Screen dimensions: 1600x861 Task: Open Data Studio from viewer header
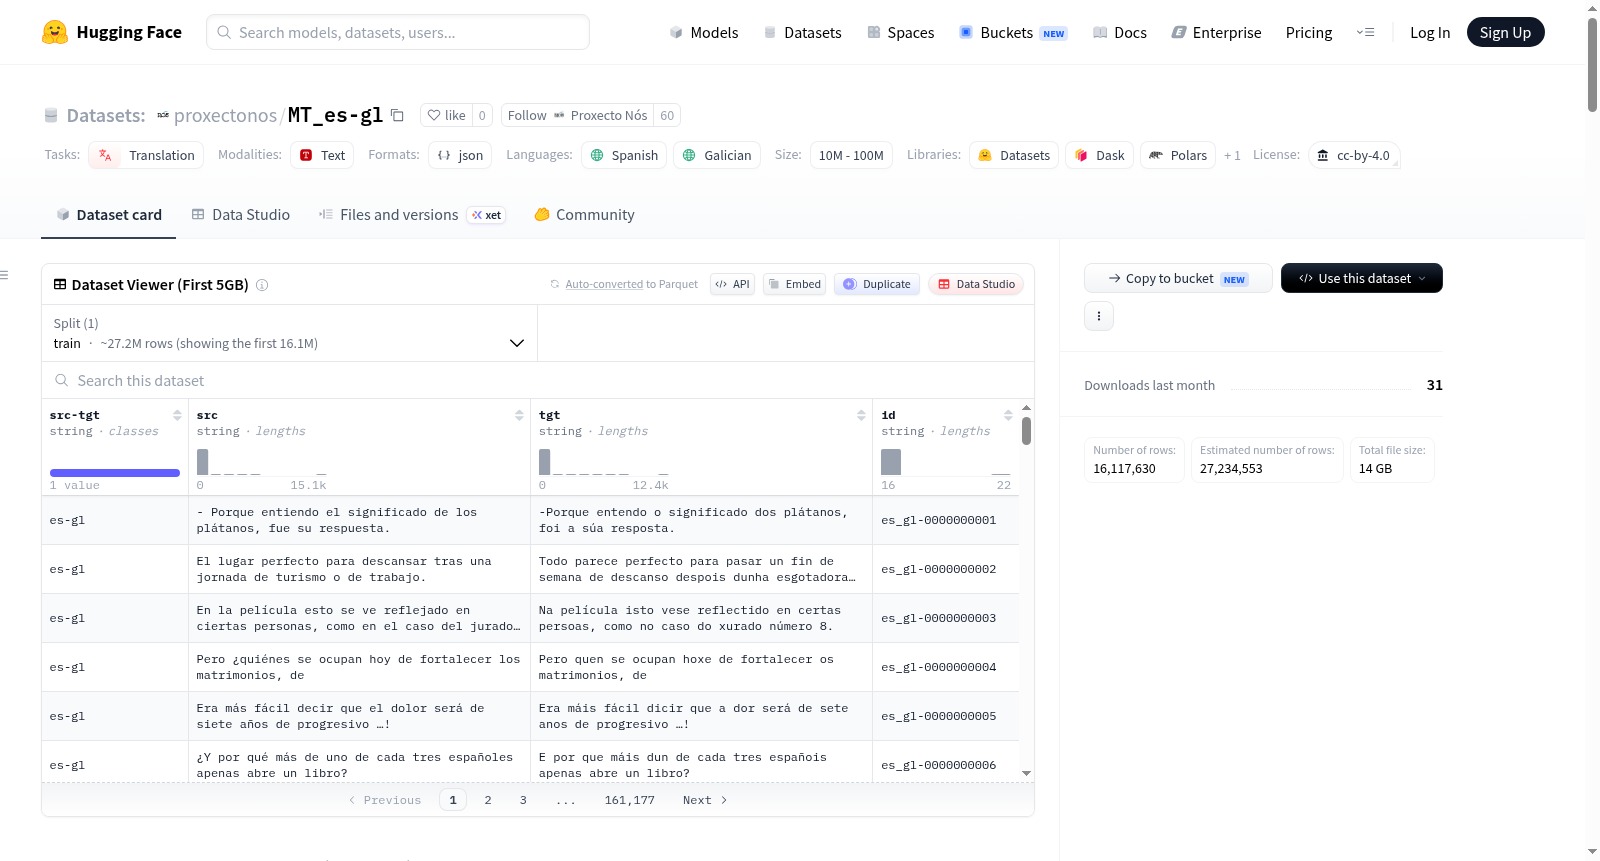coord(976,284)
